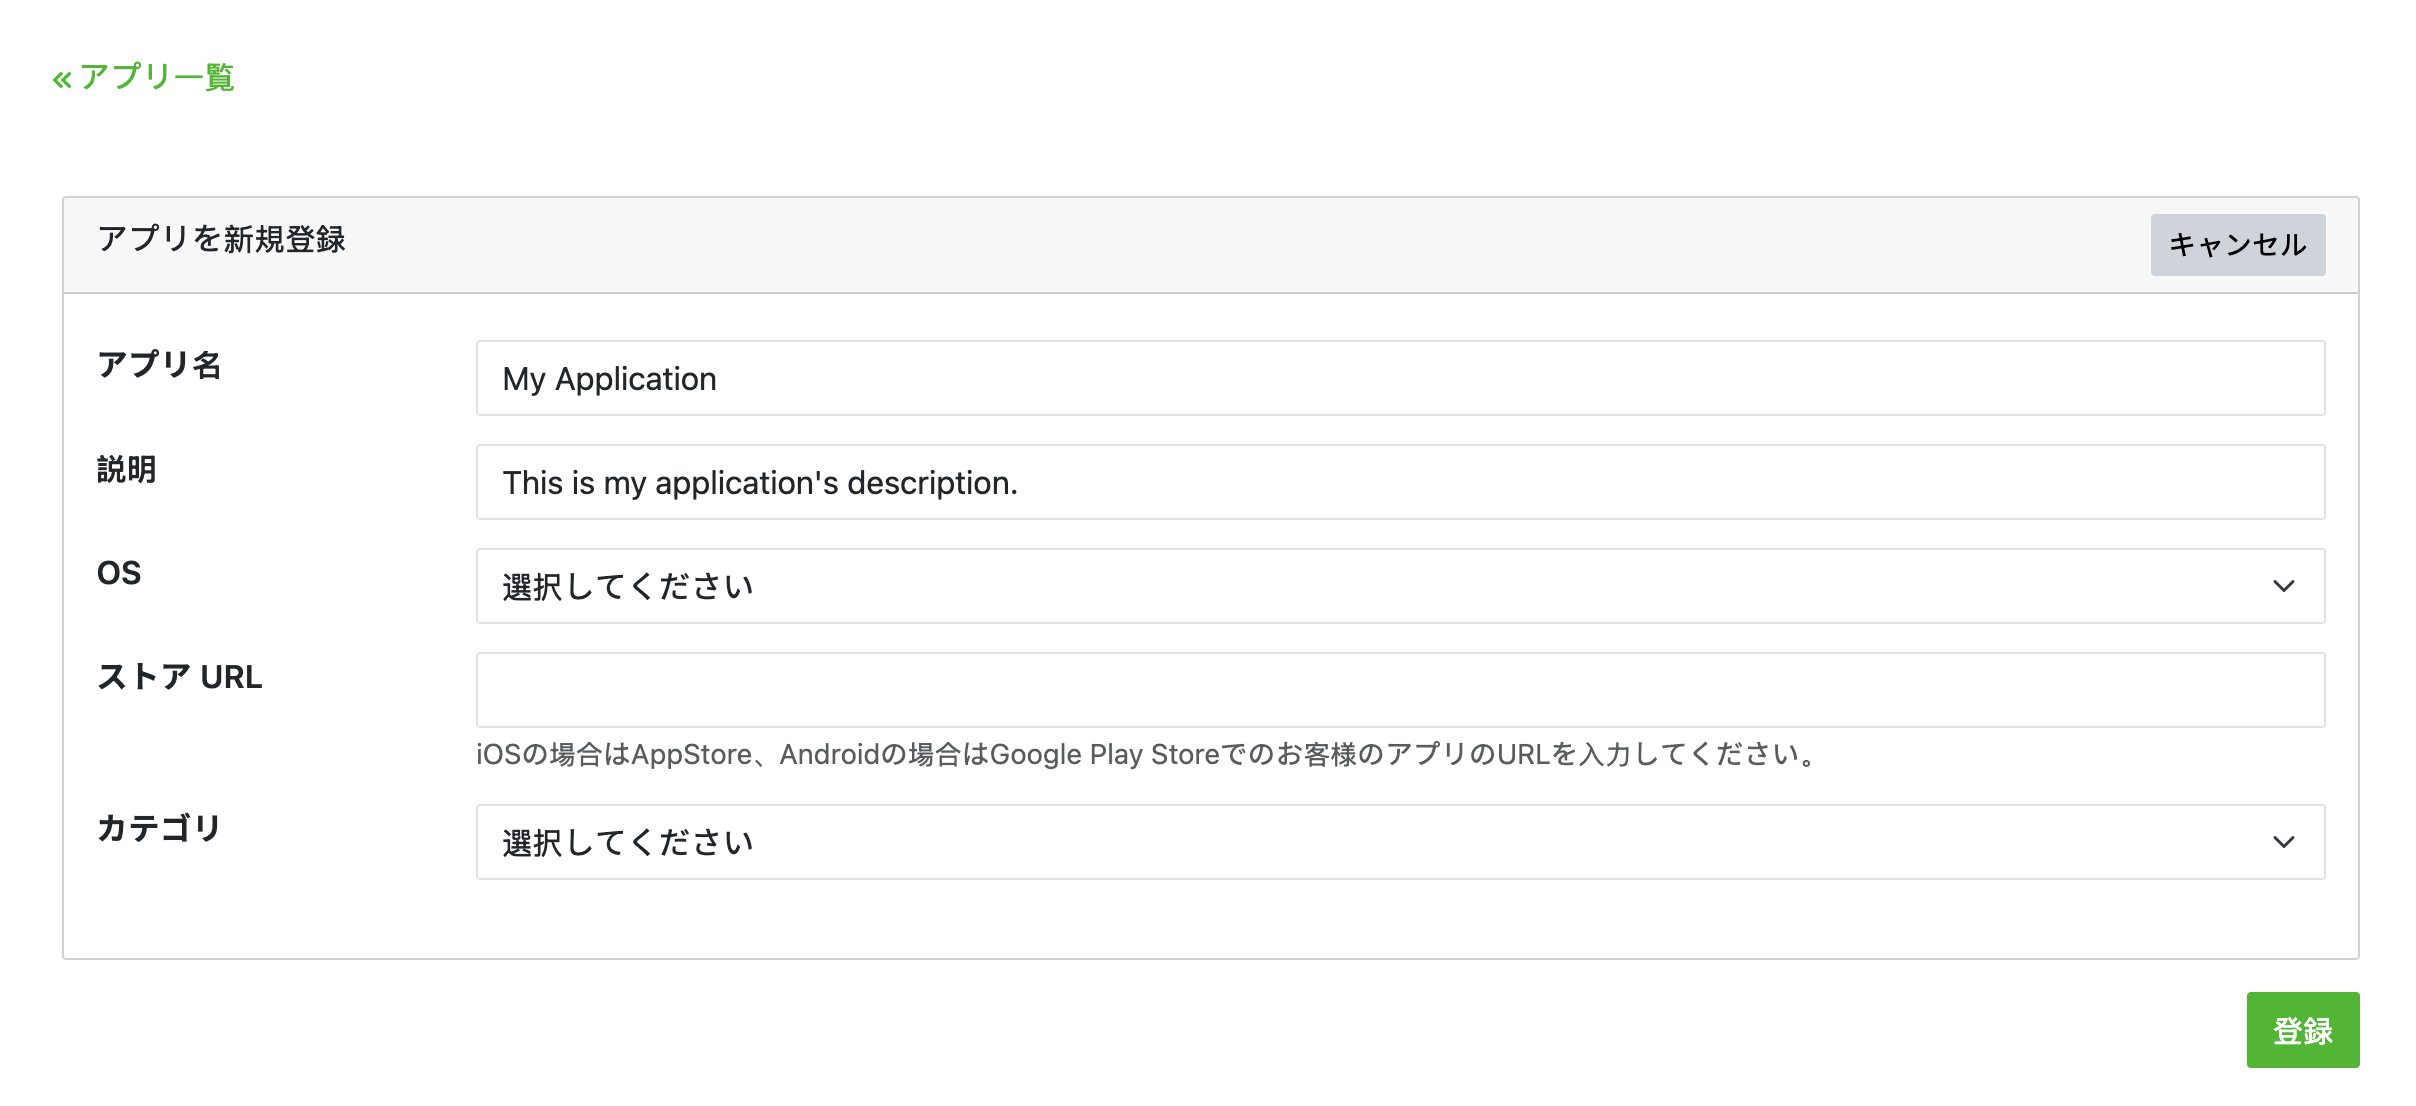Click the カテゴリ dropdown chevron icon

point(2284,842)
